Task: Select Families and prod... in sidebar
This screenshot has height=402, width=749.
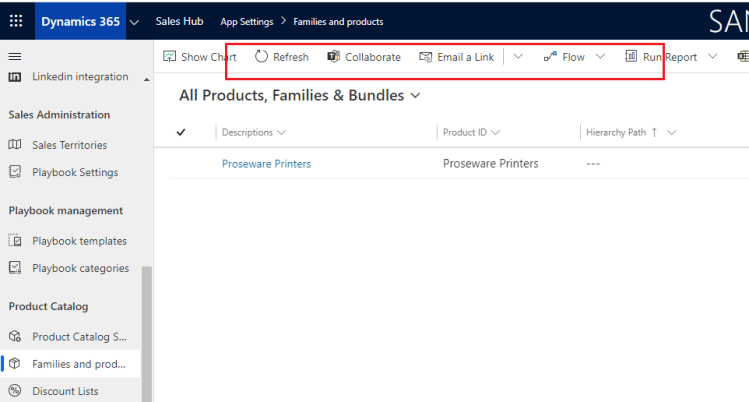Action: (x=79, y=364)
